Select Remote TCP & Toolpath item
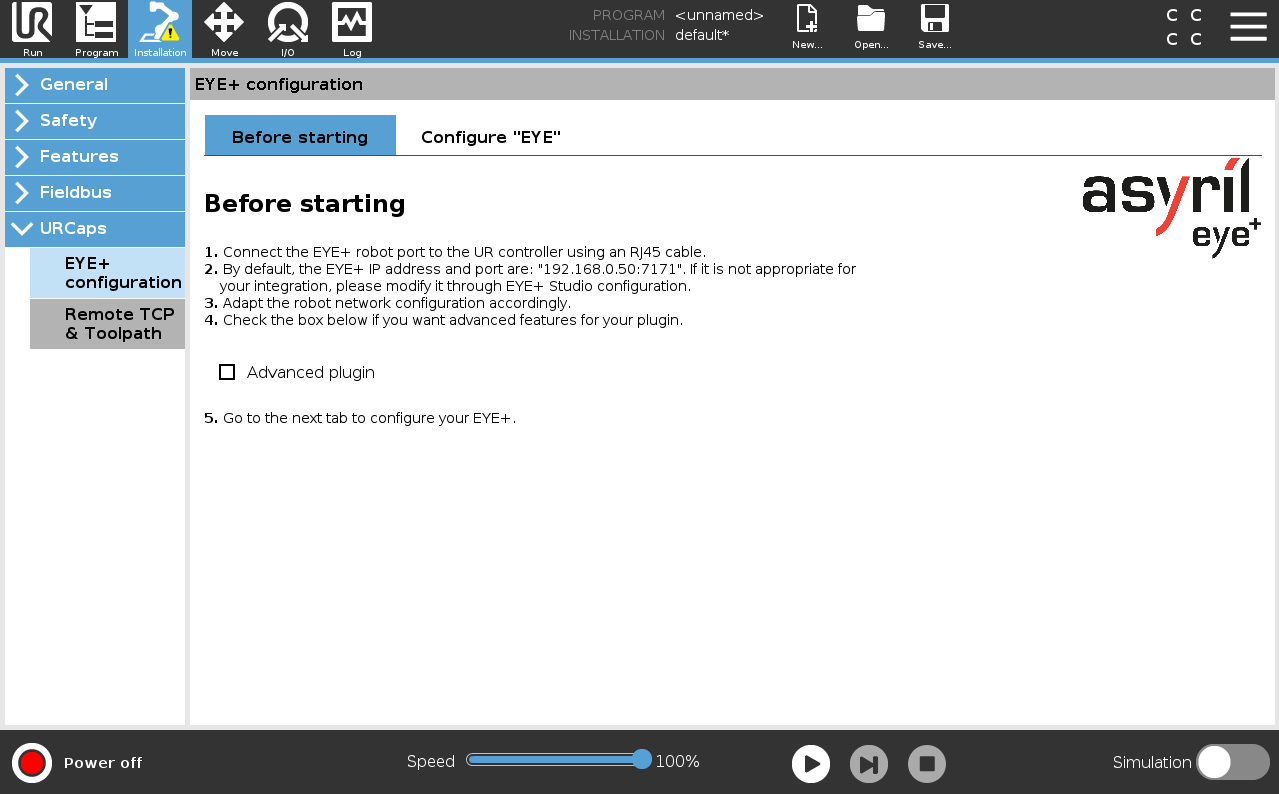The width and height of the screenshot is (1279, 794). [x=108, y=324]
